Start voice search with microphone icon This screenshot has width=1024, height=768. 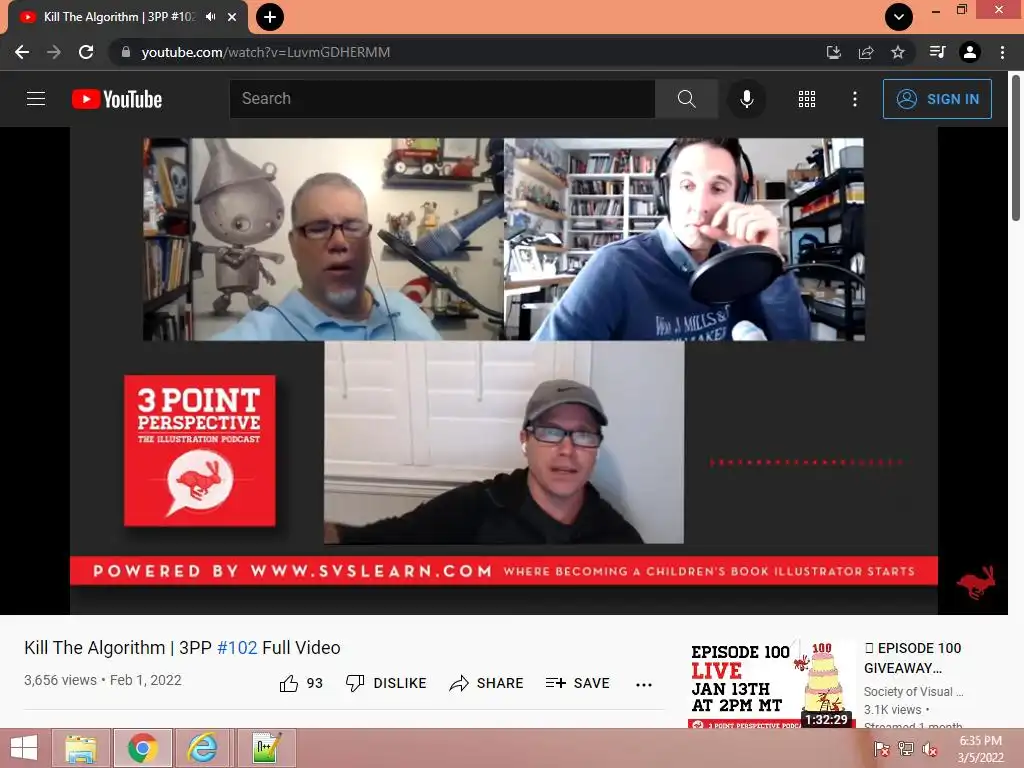tap(746, 99)
